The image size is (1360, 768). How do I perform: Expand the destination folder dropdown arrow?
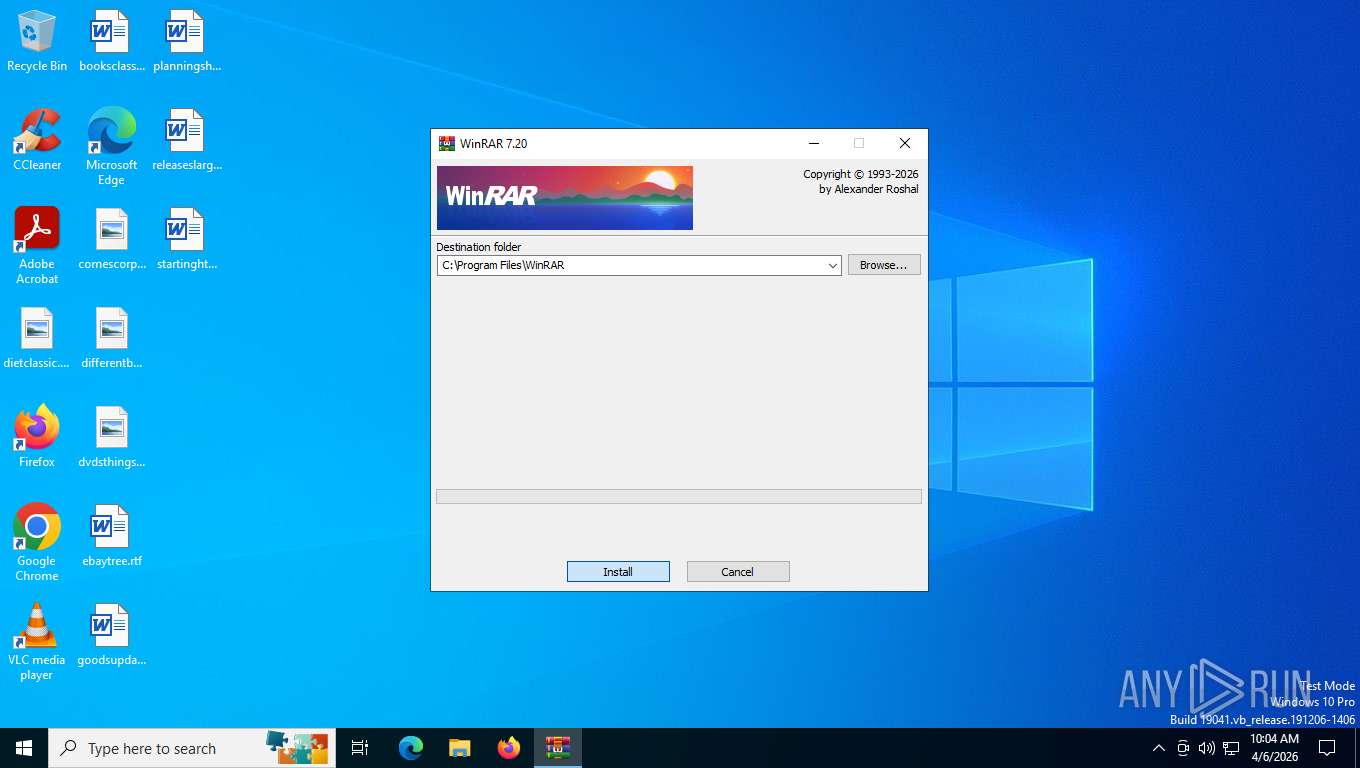tap(832, 266)
